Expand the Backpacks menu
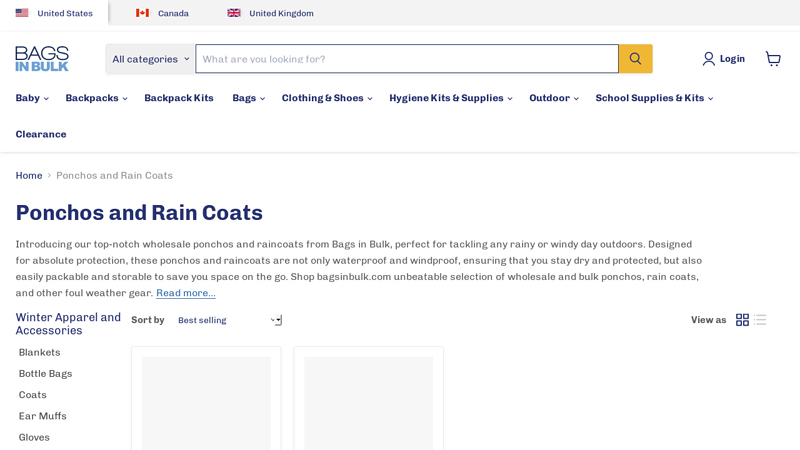Image resolution: width=800 pixels, height=450 pixels. pyautogui.click(x=96, y=98)
